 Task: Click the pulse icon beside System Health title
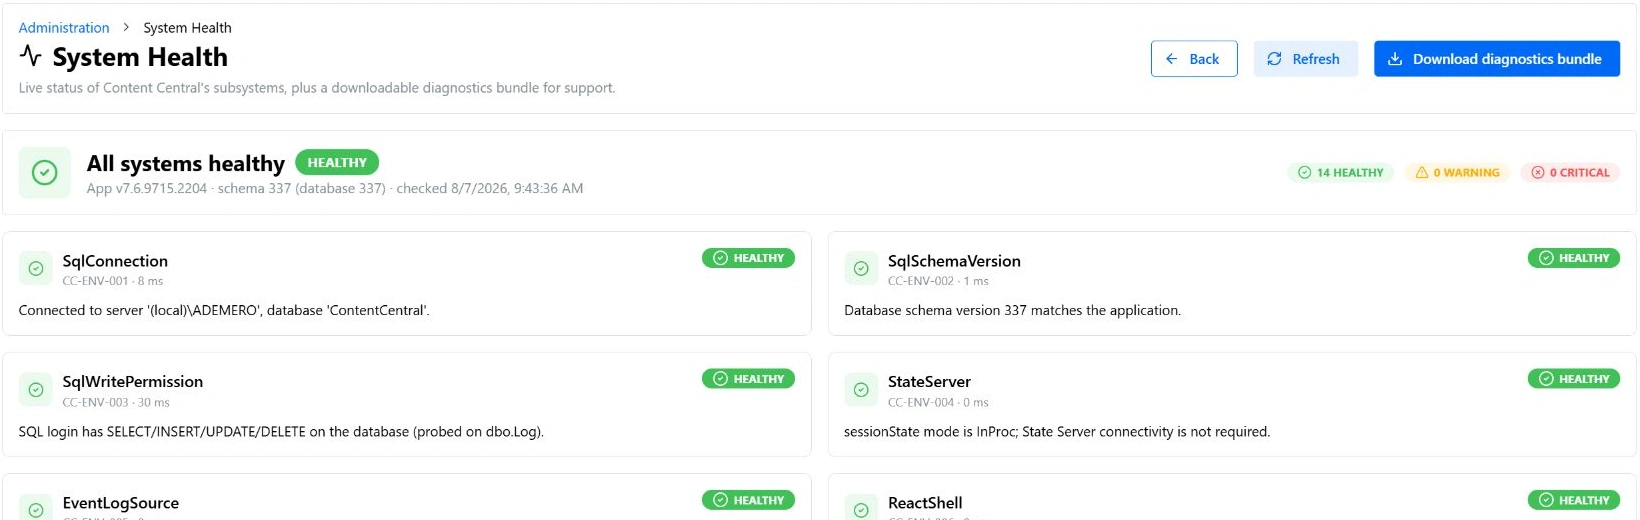30,56
